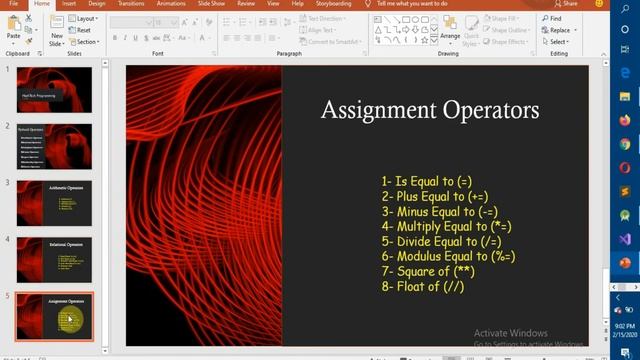Open the Select dropdown in Editing

556,41
